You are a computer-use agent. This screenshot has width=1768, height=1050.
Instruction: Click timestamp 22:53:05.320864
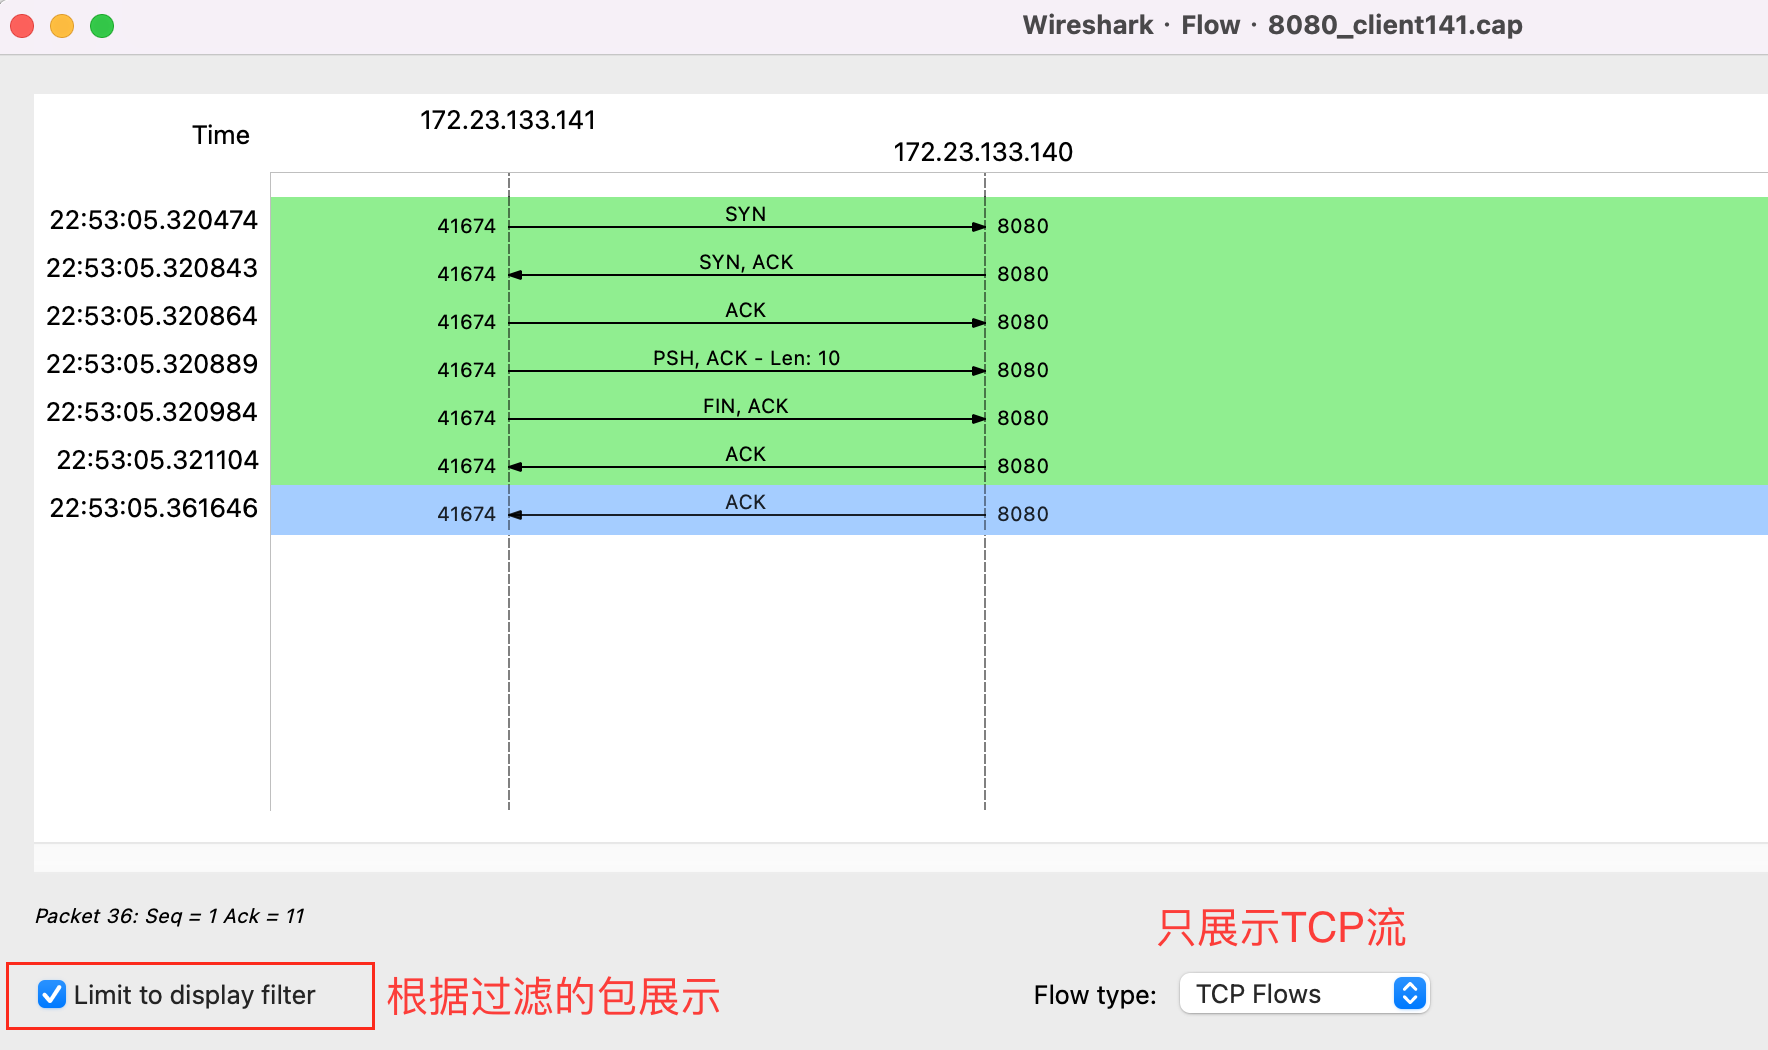[152, 316]
